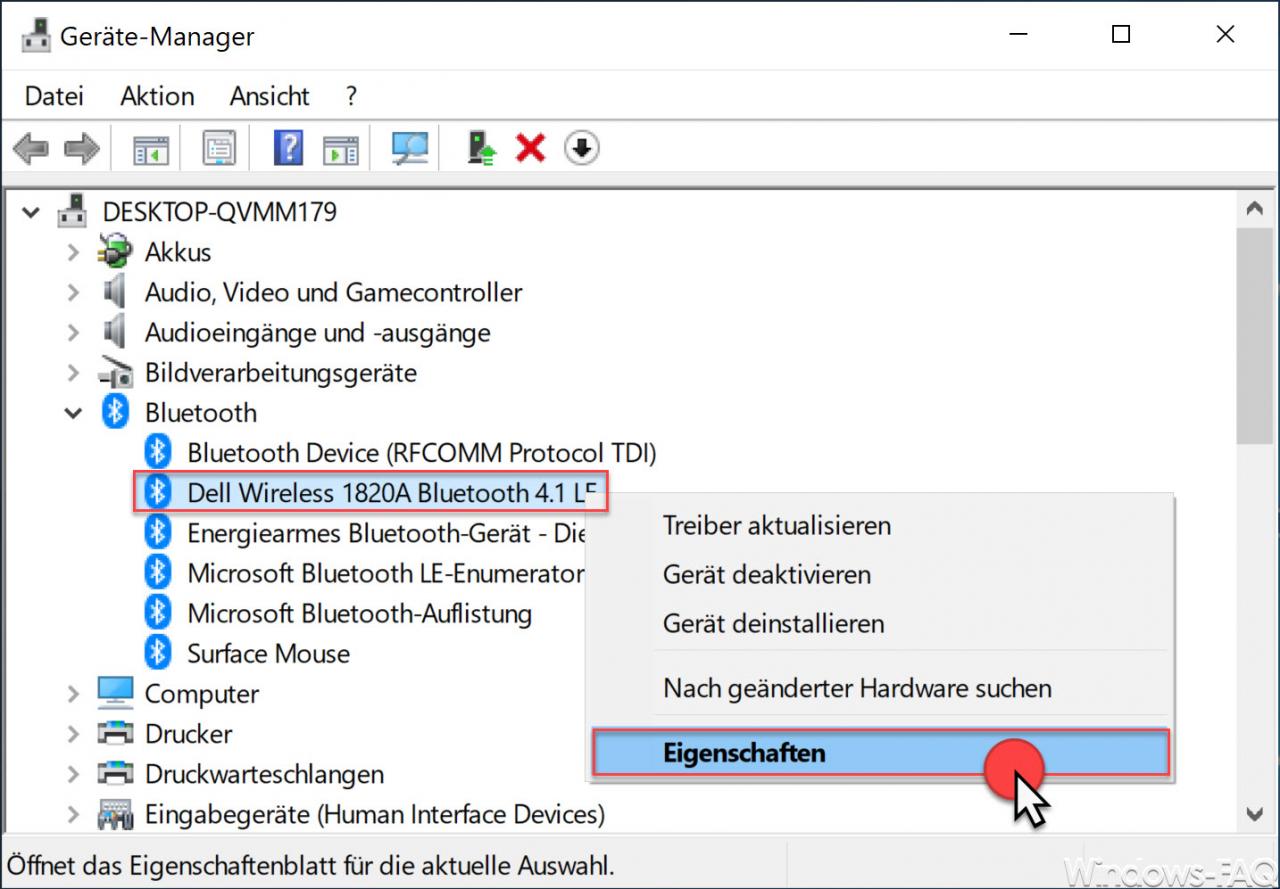The width and height of the screenshot is (1280, 889).
Task: Click Bluetooth icon of the Bluetooth category
Action: (x=115, y=412)
